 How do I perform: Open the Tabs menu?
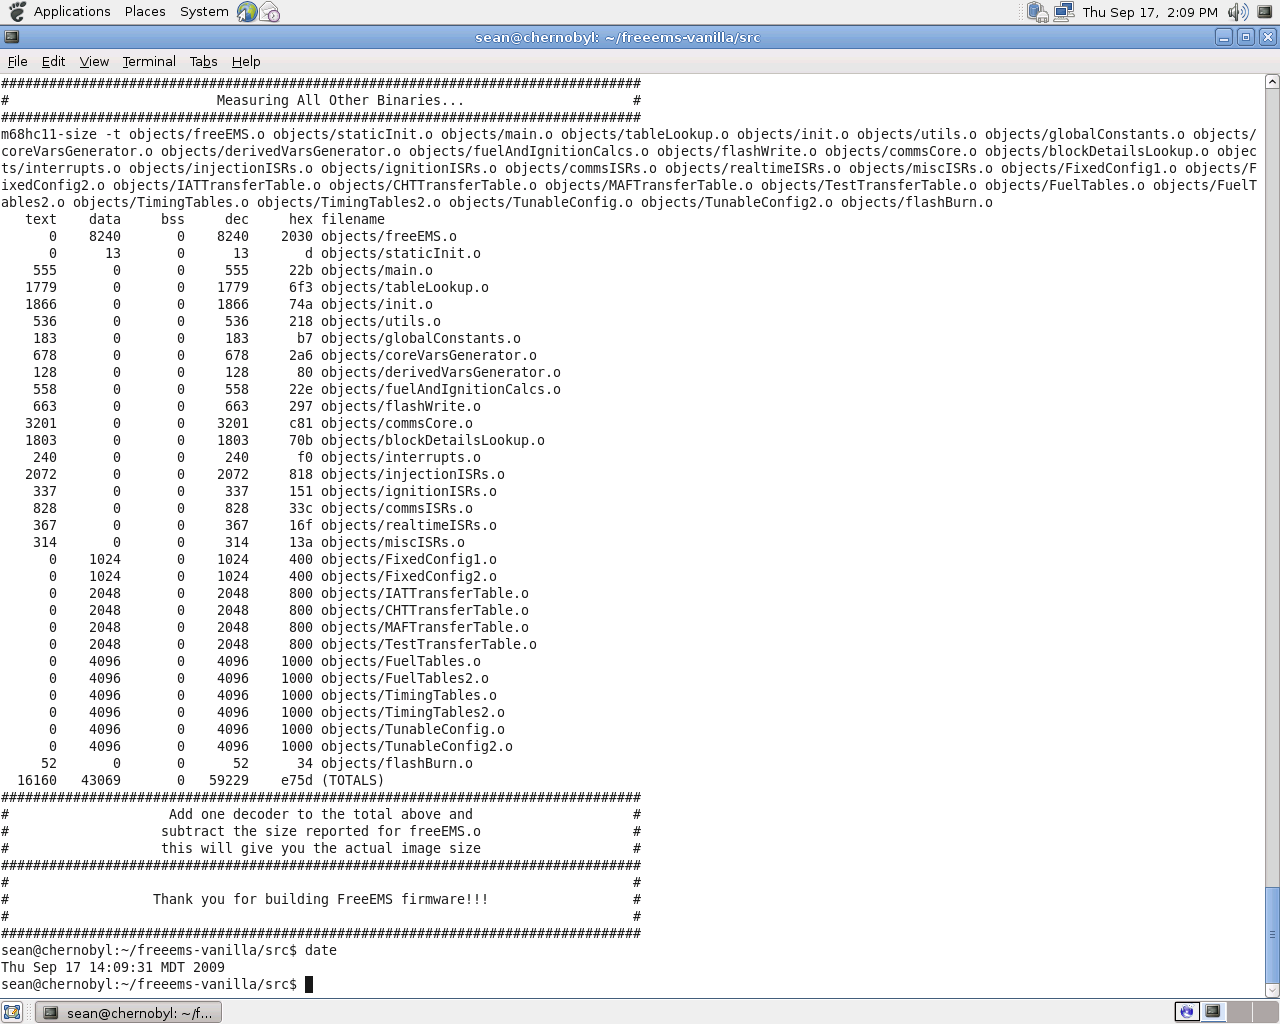pos(203,61)
